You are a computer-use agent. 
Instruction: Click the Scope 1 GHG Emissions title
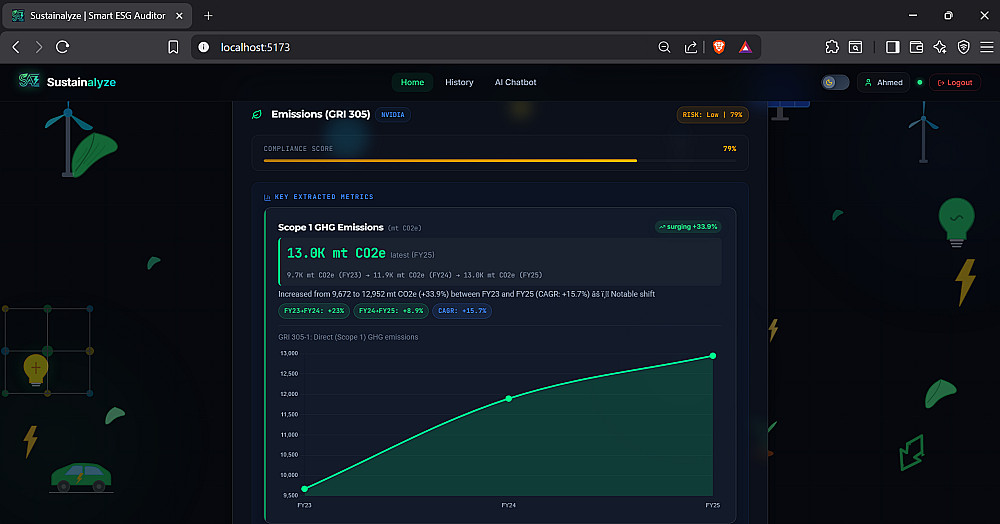click(330, 228)
